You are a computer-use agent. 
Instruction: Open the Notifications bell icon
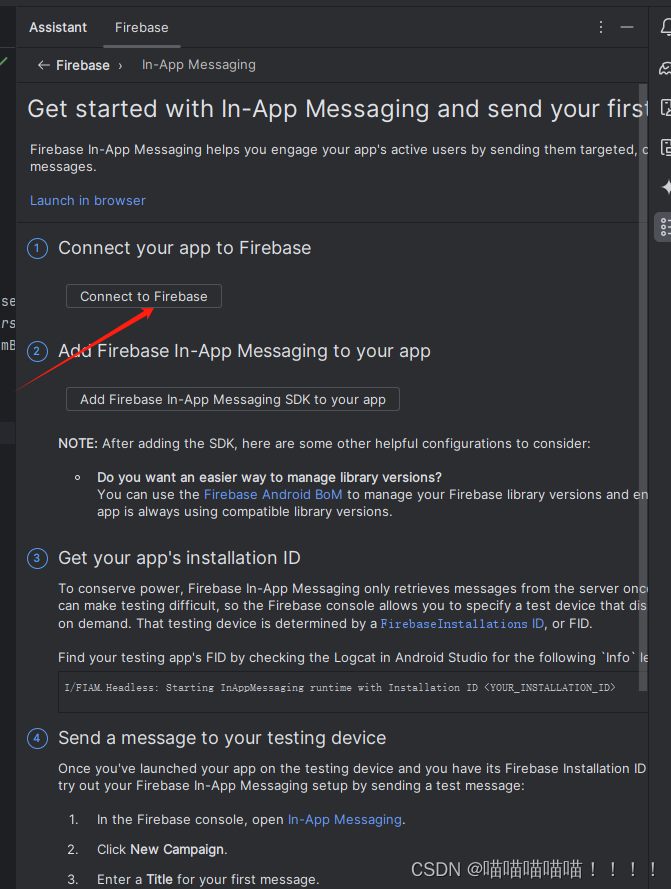coord(666,27)
